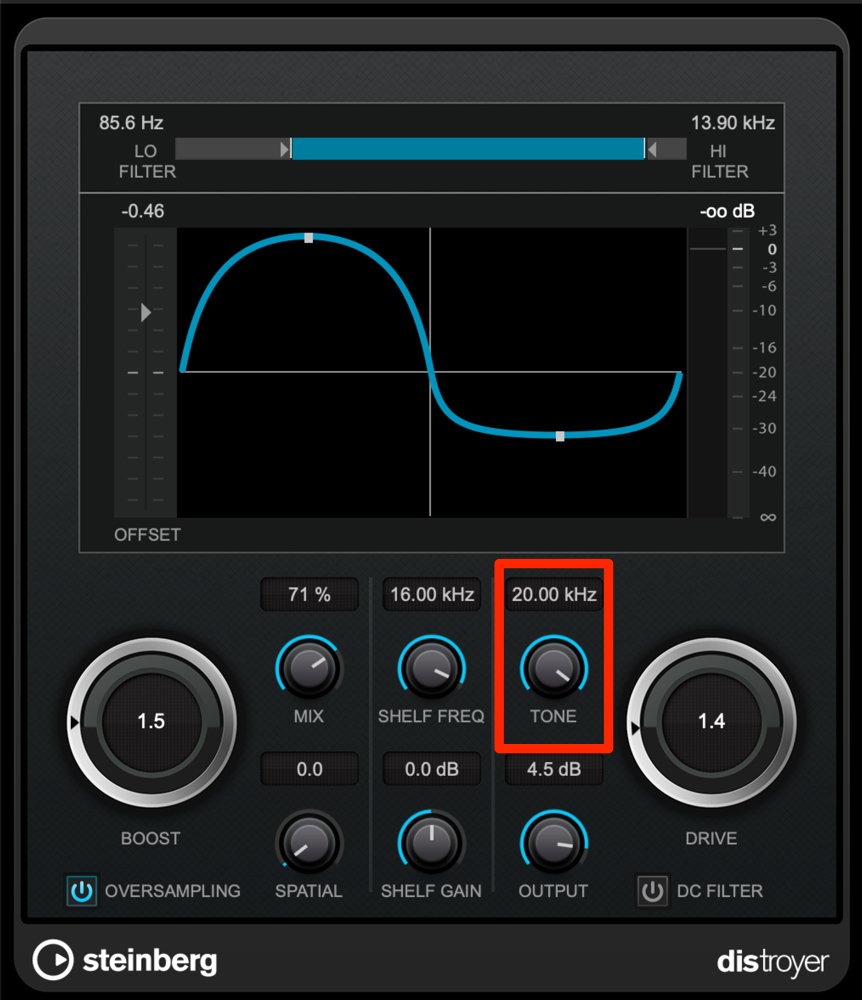
Task: Select the 71 % Mix value field
Action: (x=309, y=594)
